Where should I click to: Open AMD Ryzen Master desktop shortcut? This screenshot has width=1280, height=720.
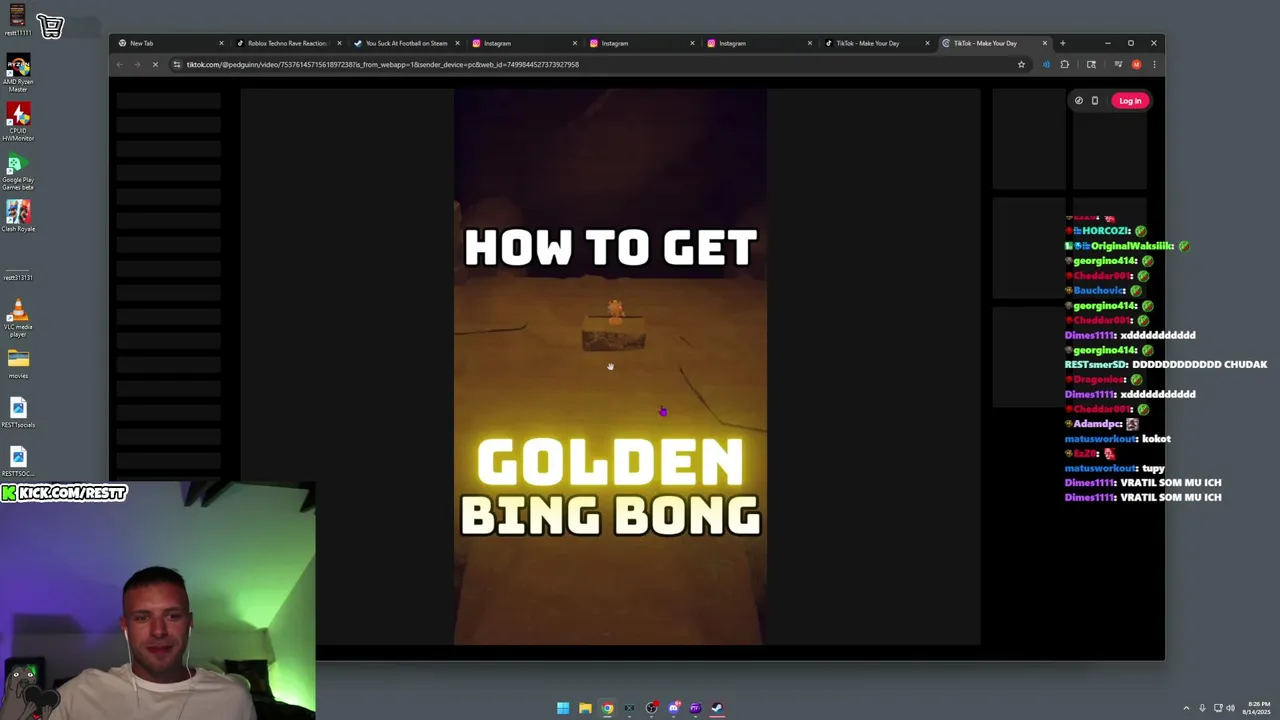tap(18, 74)
